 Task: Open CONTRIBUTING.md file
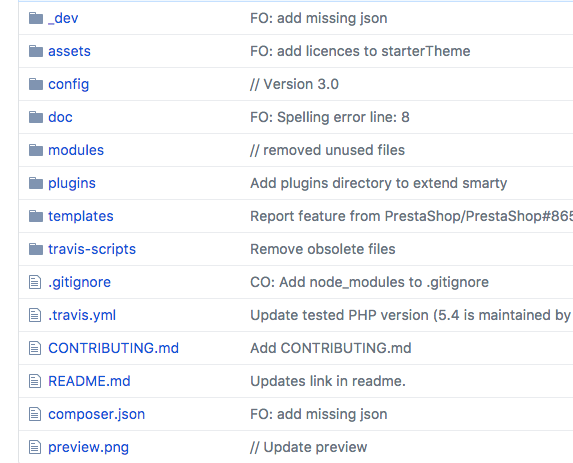(x=113, y=348)
